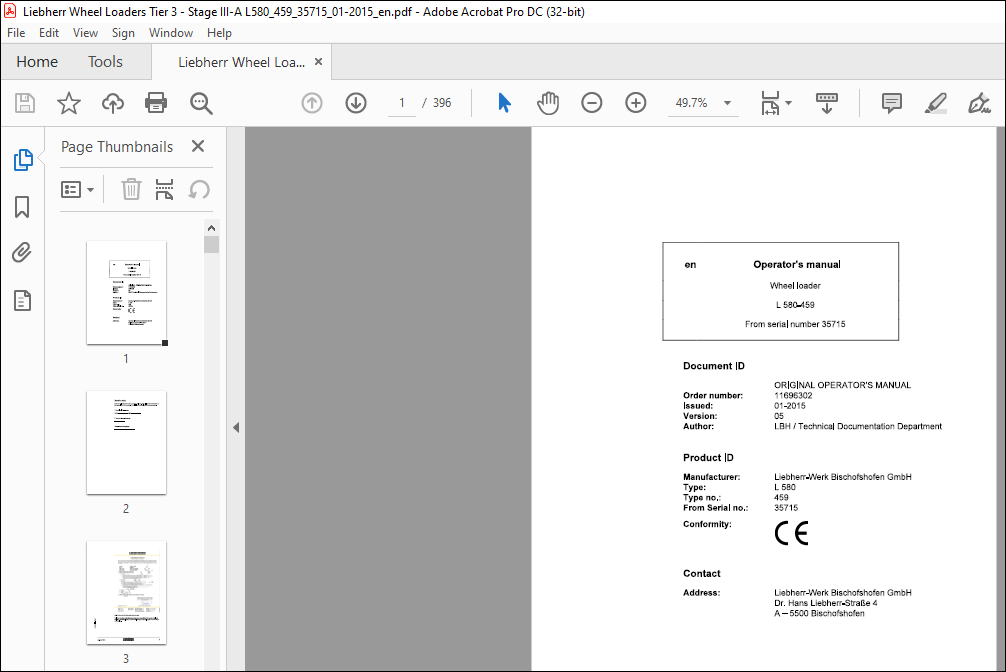Switch to the Home tab
The height and width of the screenshot is (672, 1006).
point(37,62)
